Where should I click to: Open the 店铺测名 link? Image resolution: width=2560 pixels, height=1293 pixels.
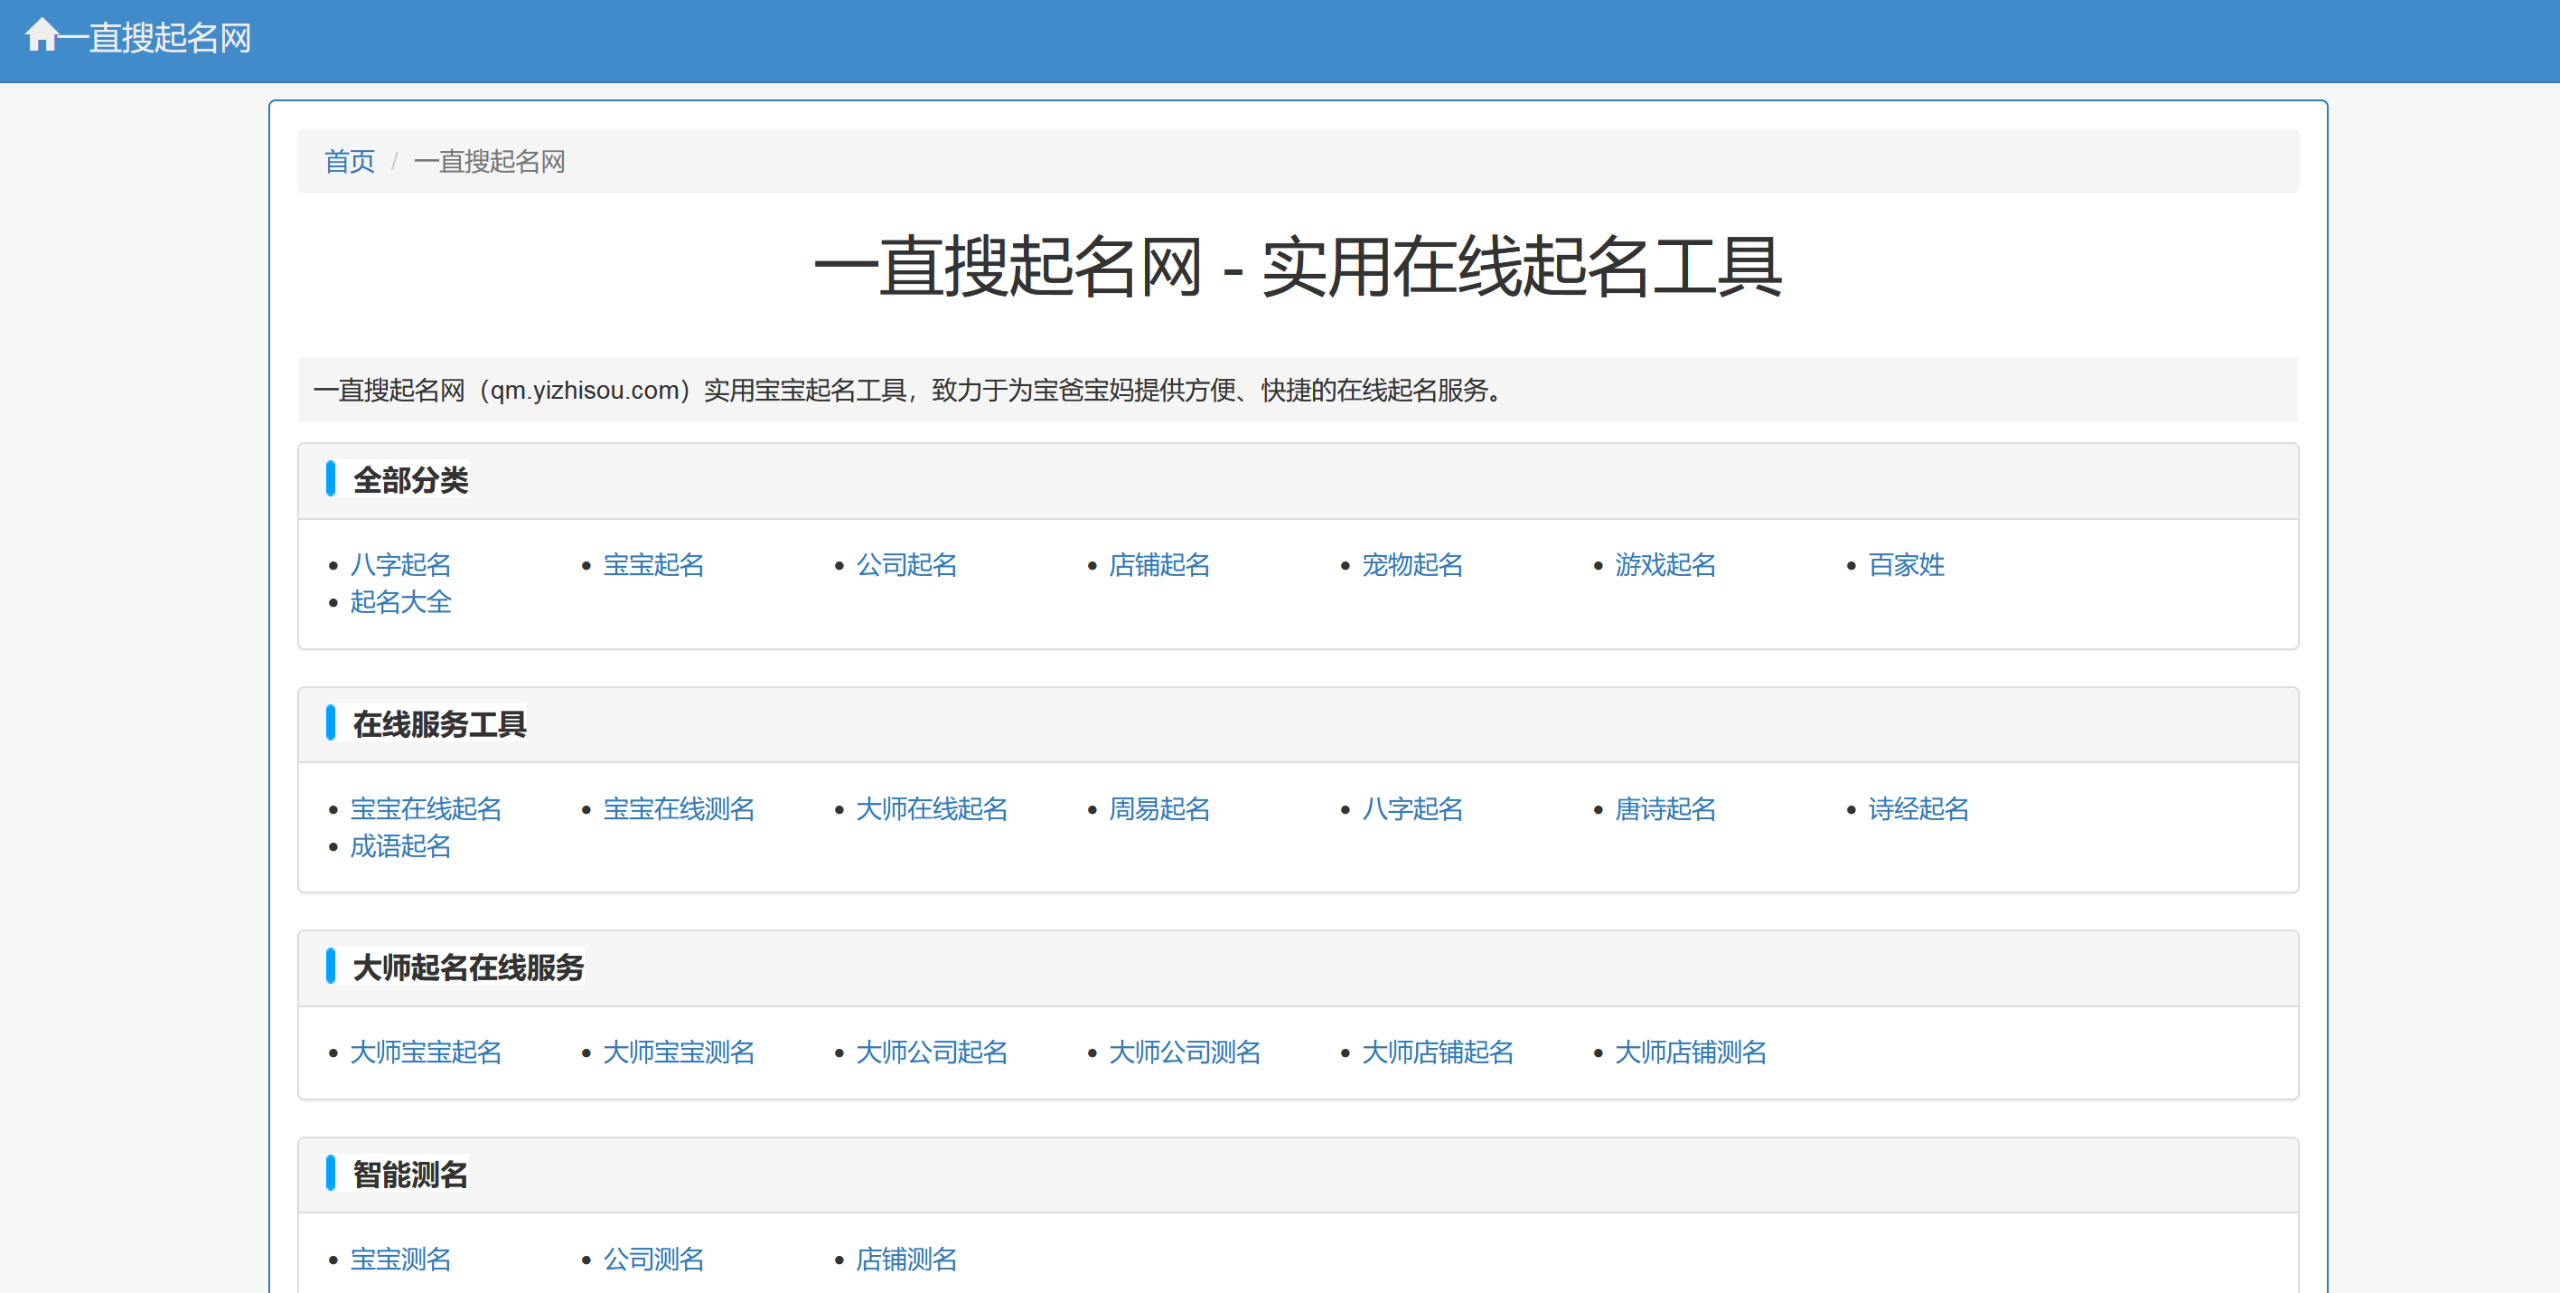907,1259
